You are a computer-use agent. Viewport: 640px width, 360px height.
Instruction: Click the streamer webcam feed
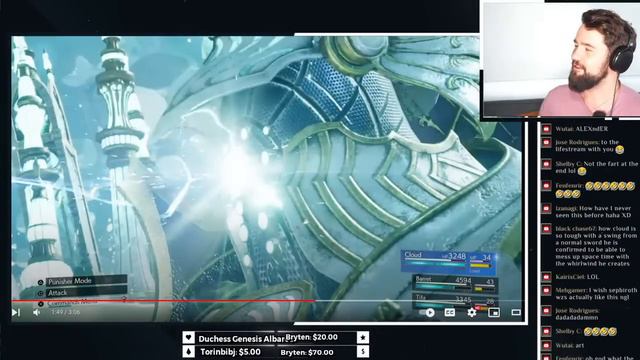pos(562,60)
